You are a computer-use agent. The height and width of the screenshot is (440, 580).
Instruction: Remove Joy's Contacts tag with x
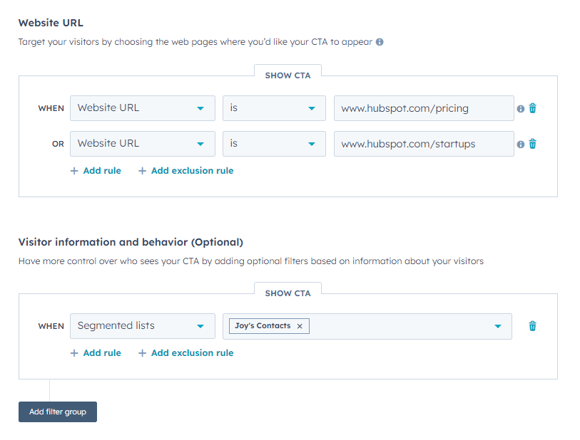click(x=300, y=326)
